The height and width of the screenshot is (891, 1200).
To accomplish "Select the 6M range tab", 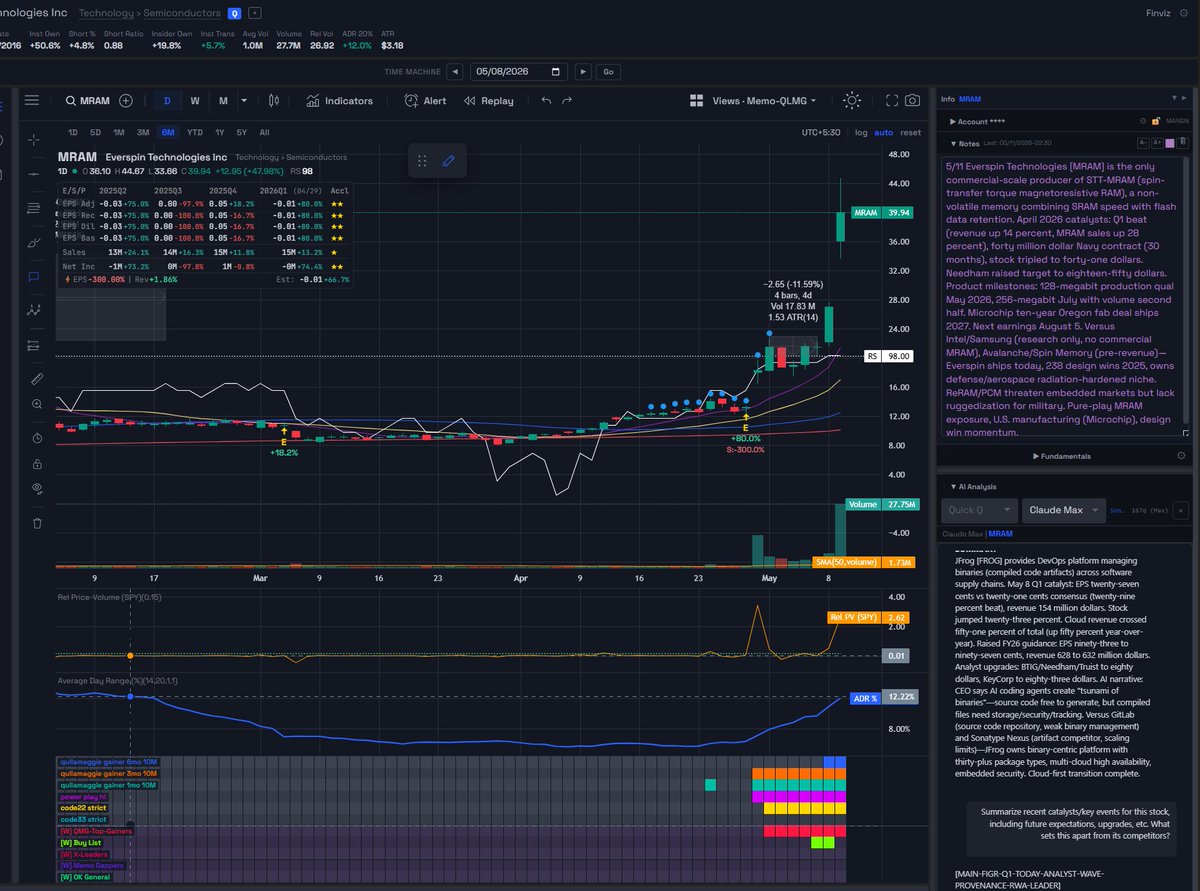I will tap(168, 132).
